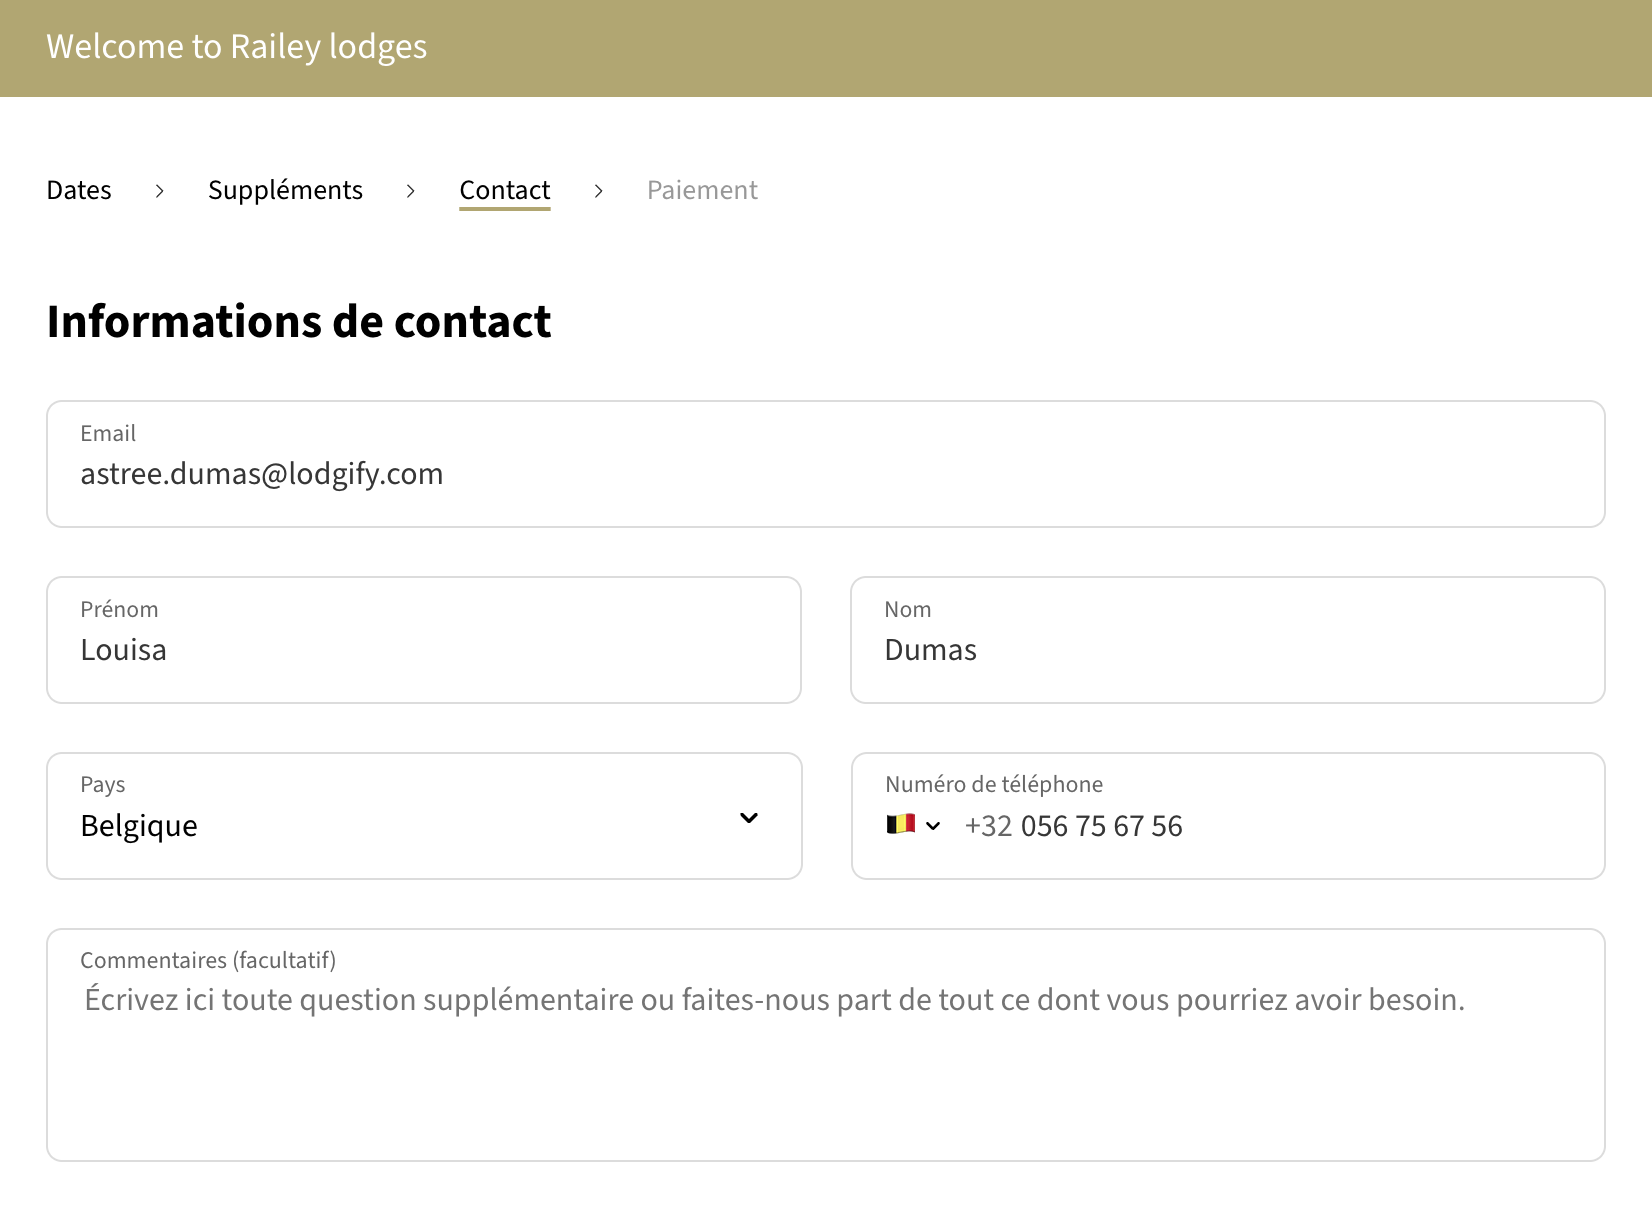Click the chevron after Suppléments
The image size is (1652, 1212).
[x=410, y=191]
